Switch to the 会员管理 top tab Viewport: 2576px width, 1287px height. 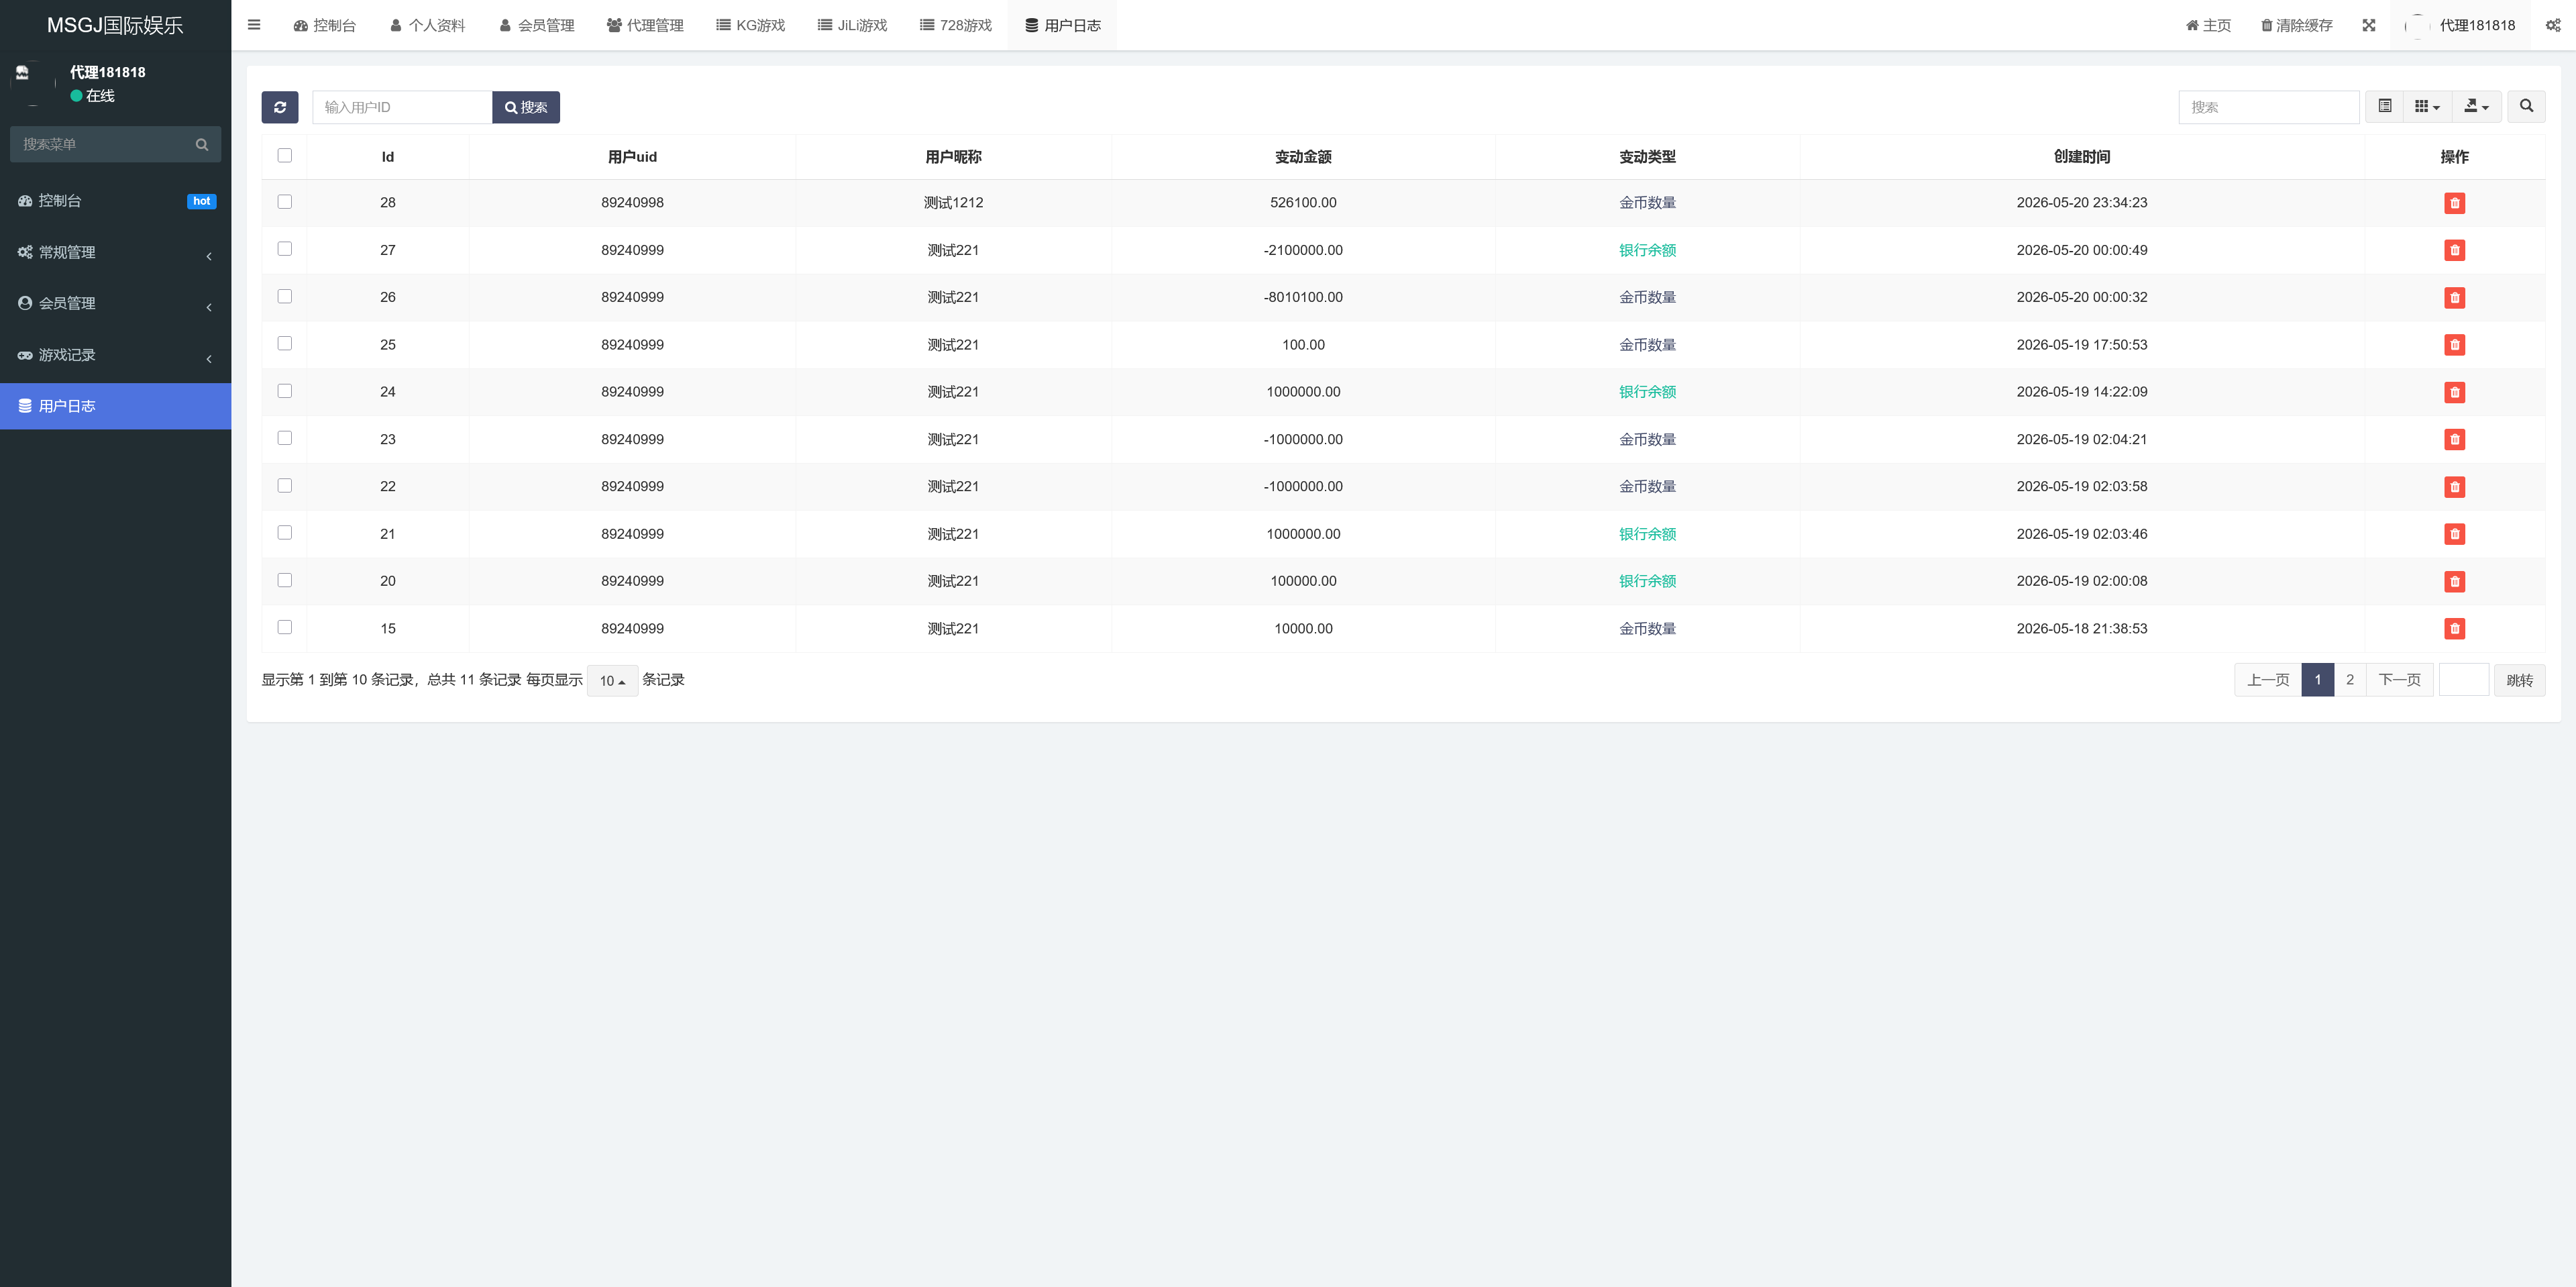(x=537, y=25)
